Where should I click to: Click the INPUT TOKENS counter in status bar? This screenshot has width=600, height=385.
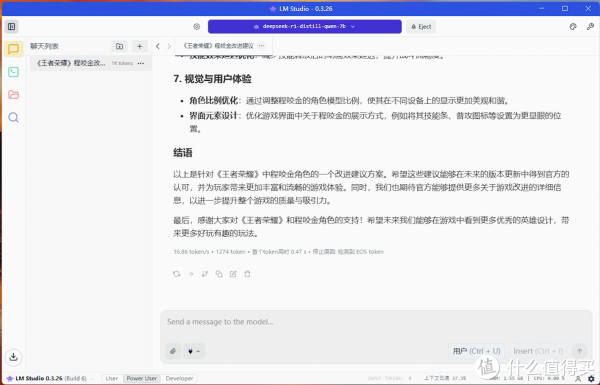(390, 378)
